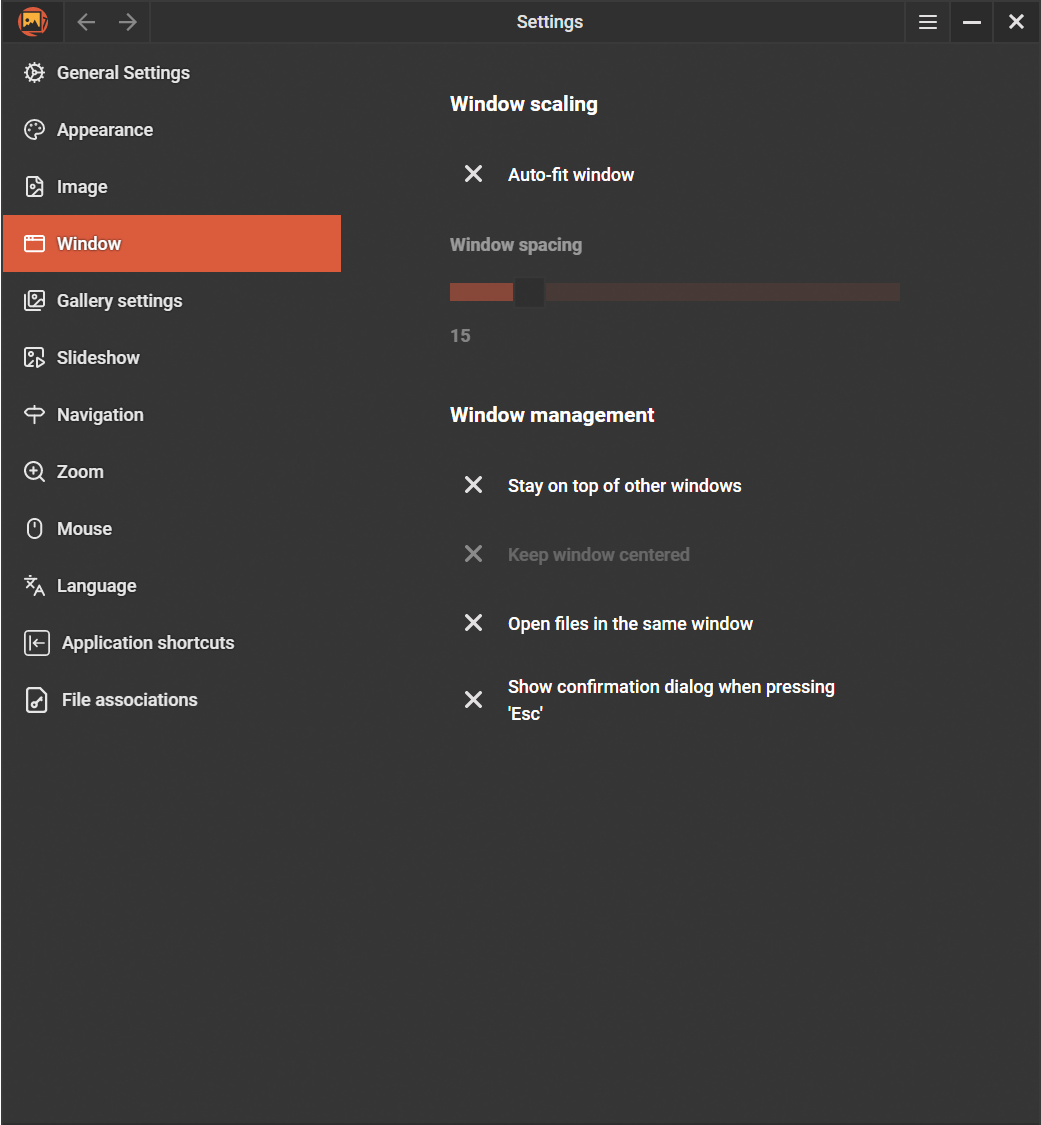Image resolution: width=1041 pixels, height=1125 pixels.
Task: Open Appearance via the palette icon
Action: (x=35, y=130)
